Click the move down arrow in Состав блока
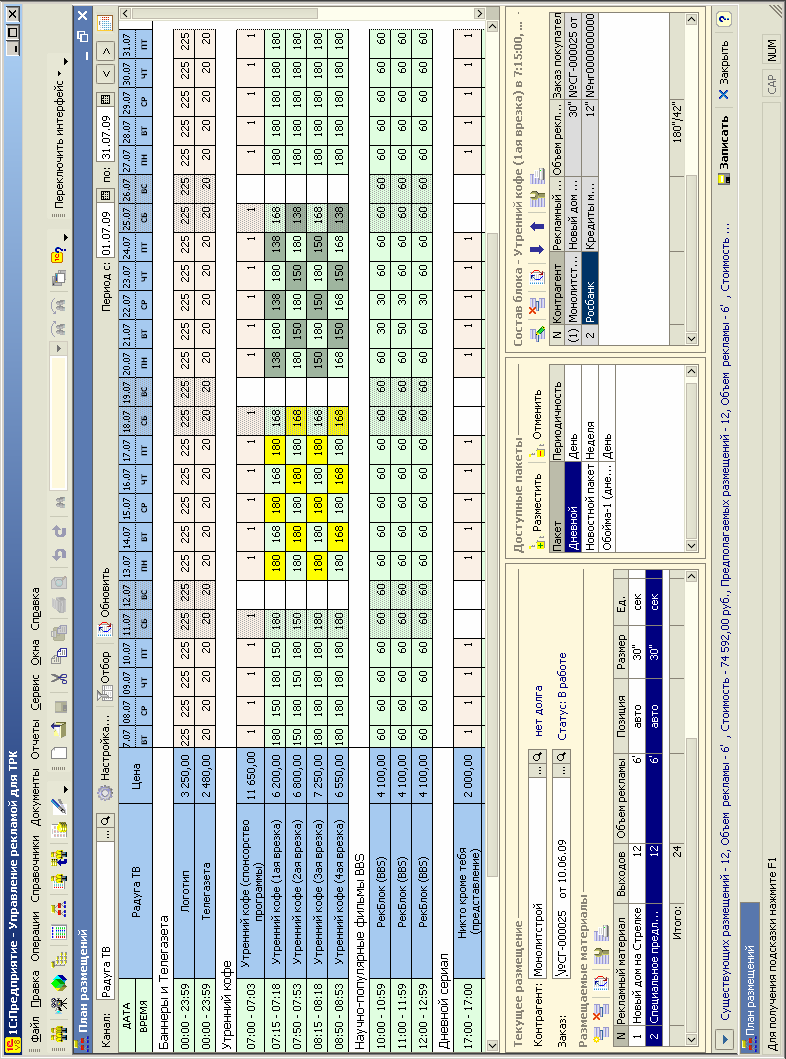The image size is (786, 1059). (538, 249)
